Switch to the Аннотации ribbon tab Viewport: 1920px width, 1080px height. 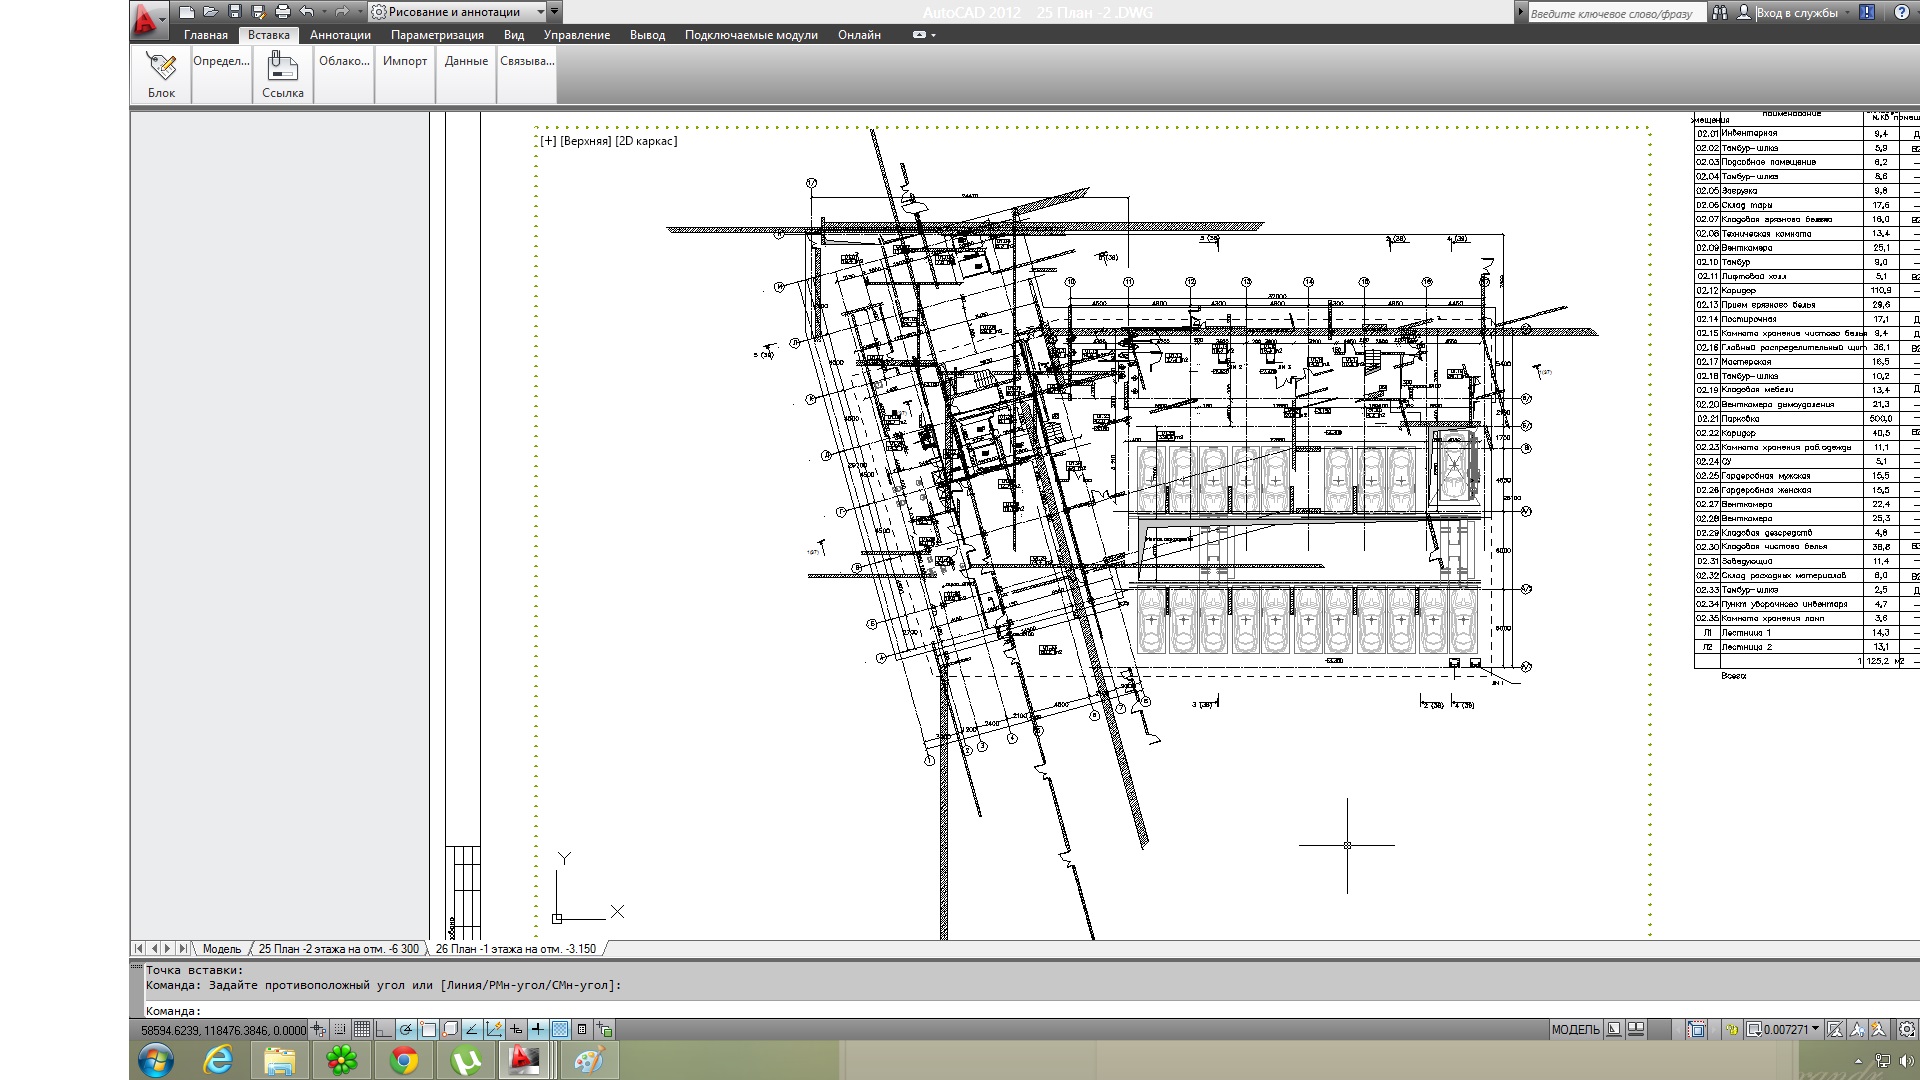click(340, 35)
